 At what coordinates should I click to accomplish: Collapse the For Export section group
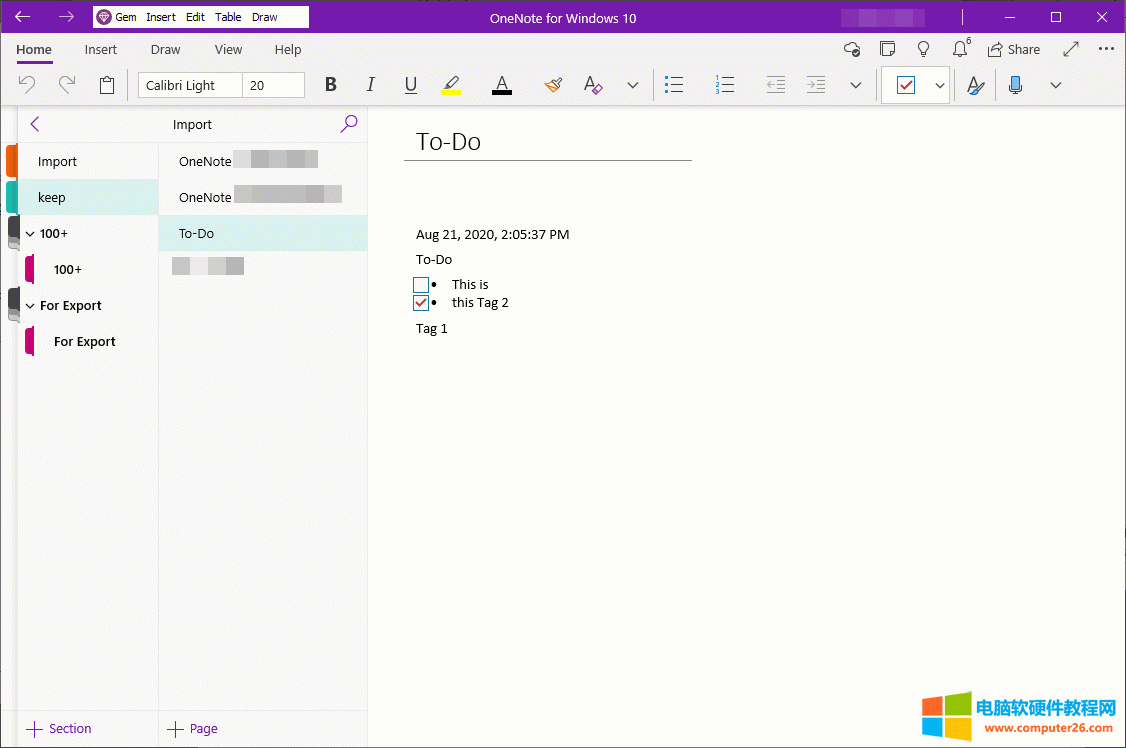coord(29,306)
